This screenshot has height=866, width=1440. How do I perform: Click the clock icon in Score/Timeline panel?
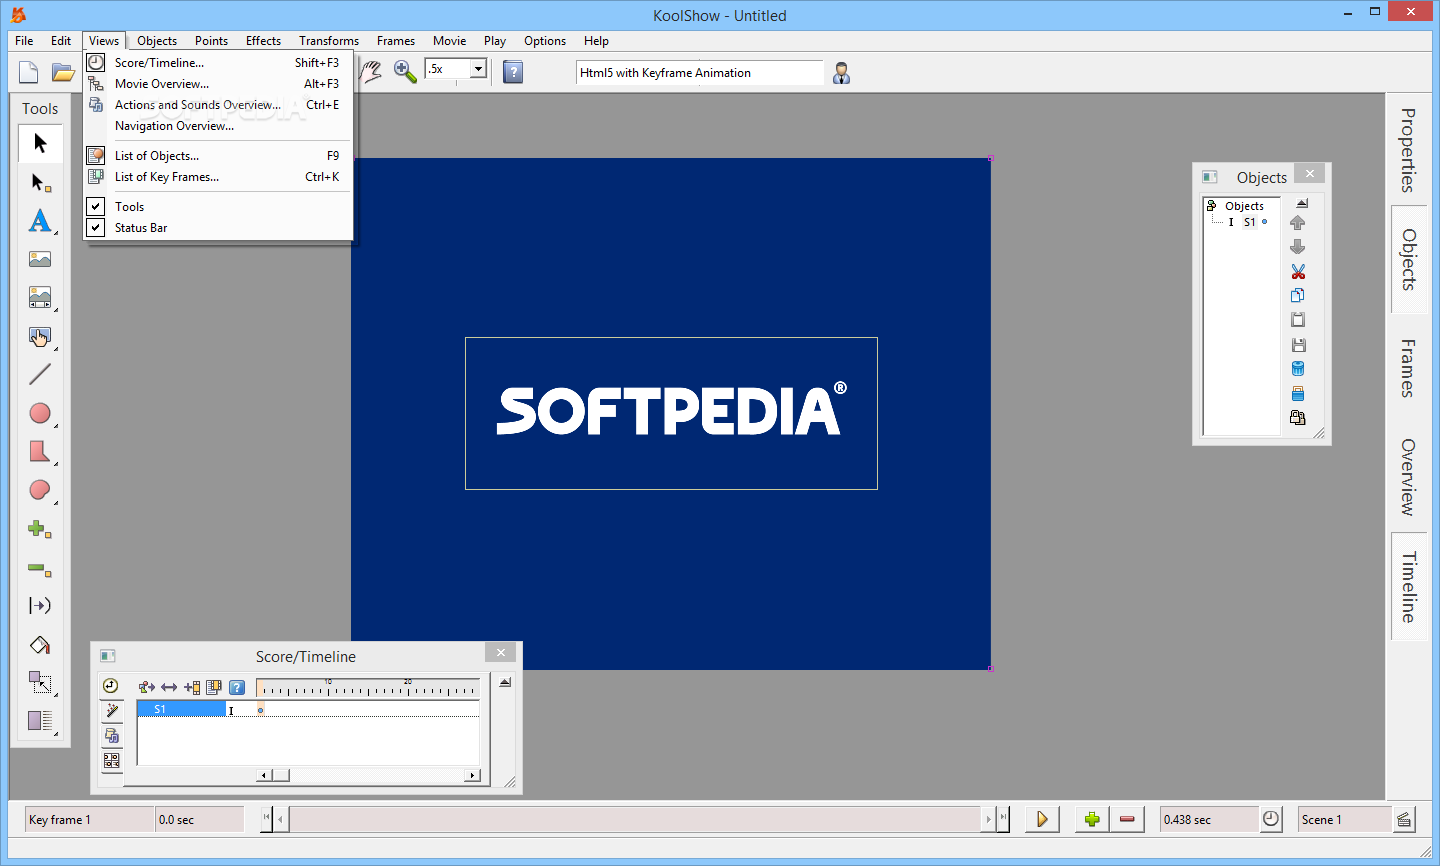tap(111, 686)
